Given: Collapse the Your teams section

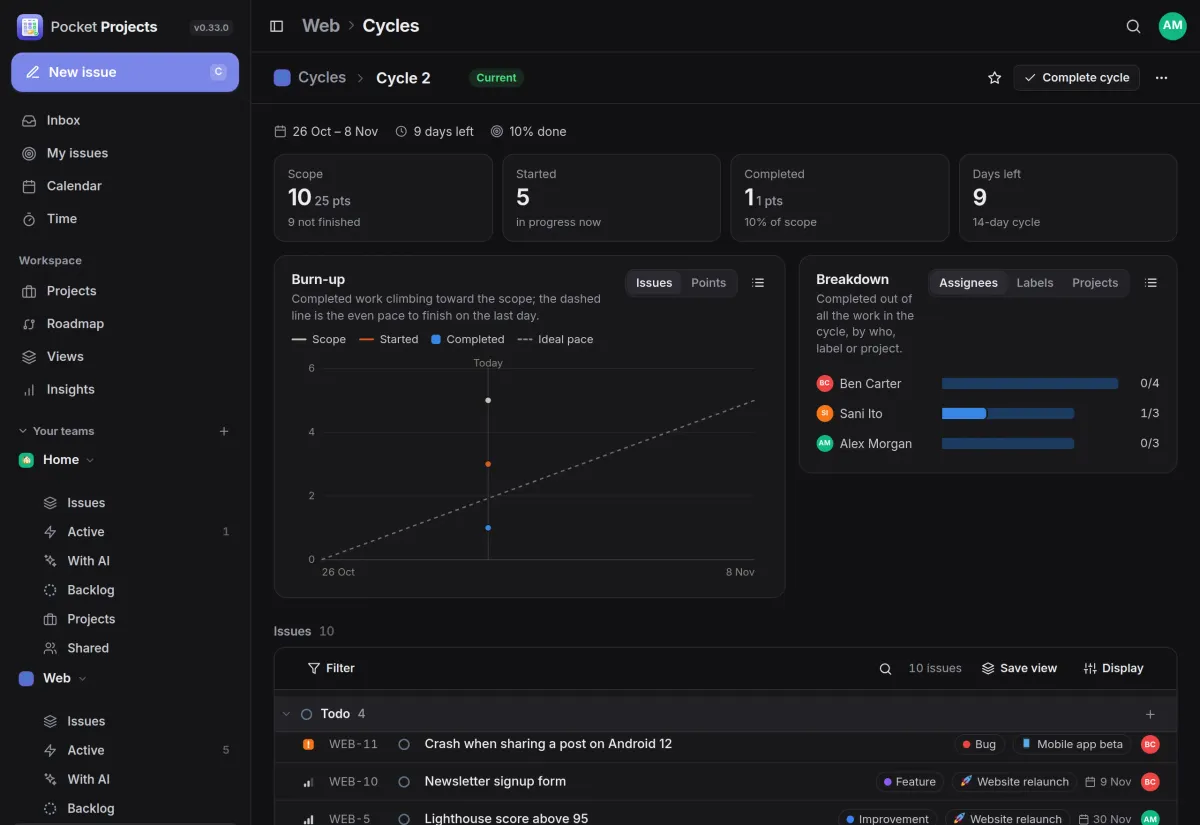Looking at the screenshot, I should pos(56,431).
